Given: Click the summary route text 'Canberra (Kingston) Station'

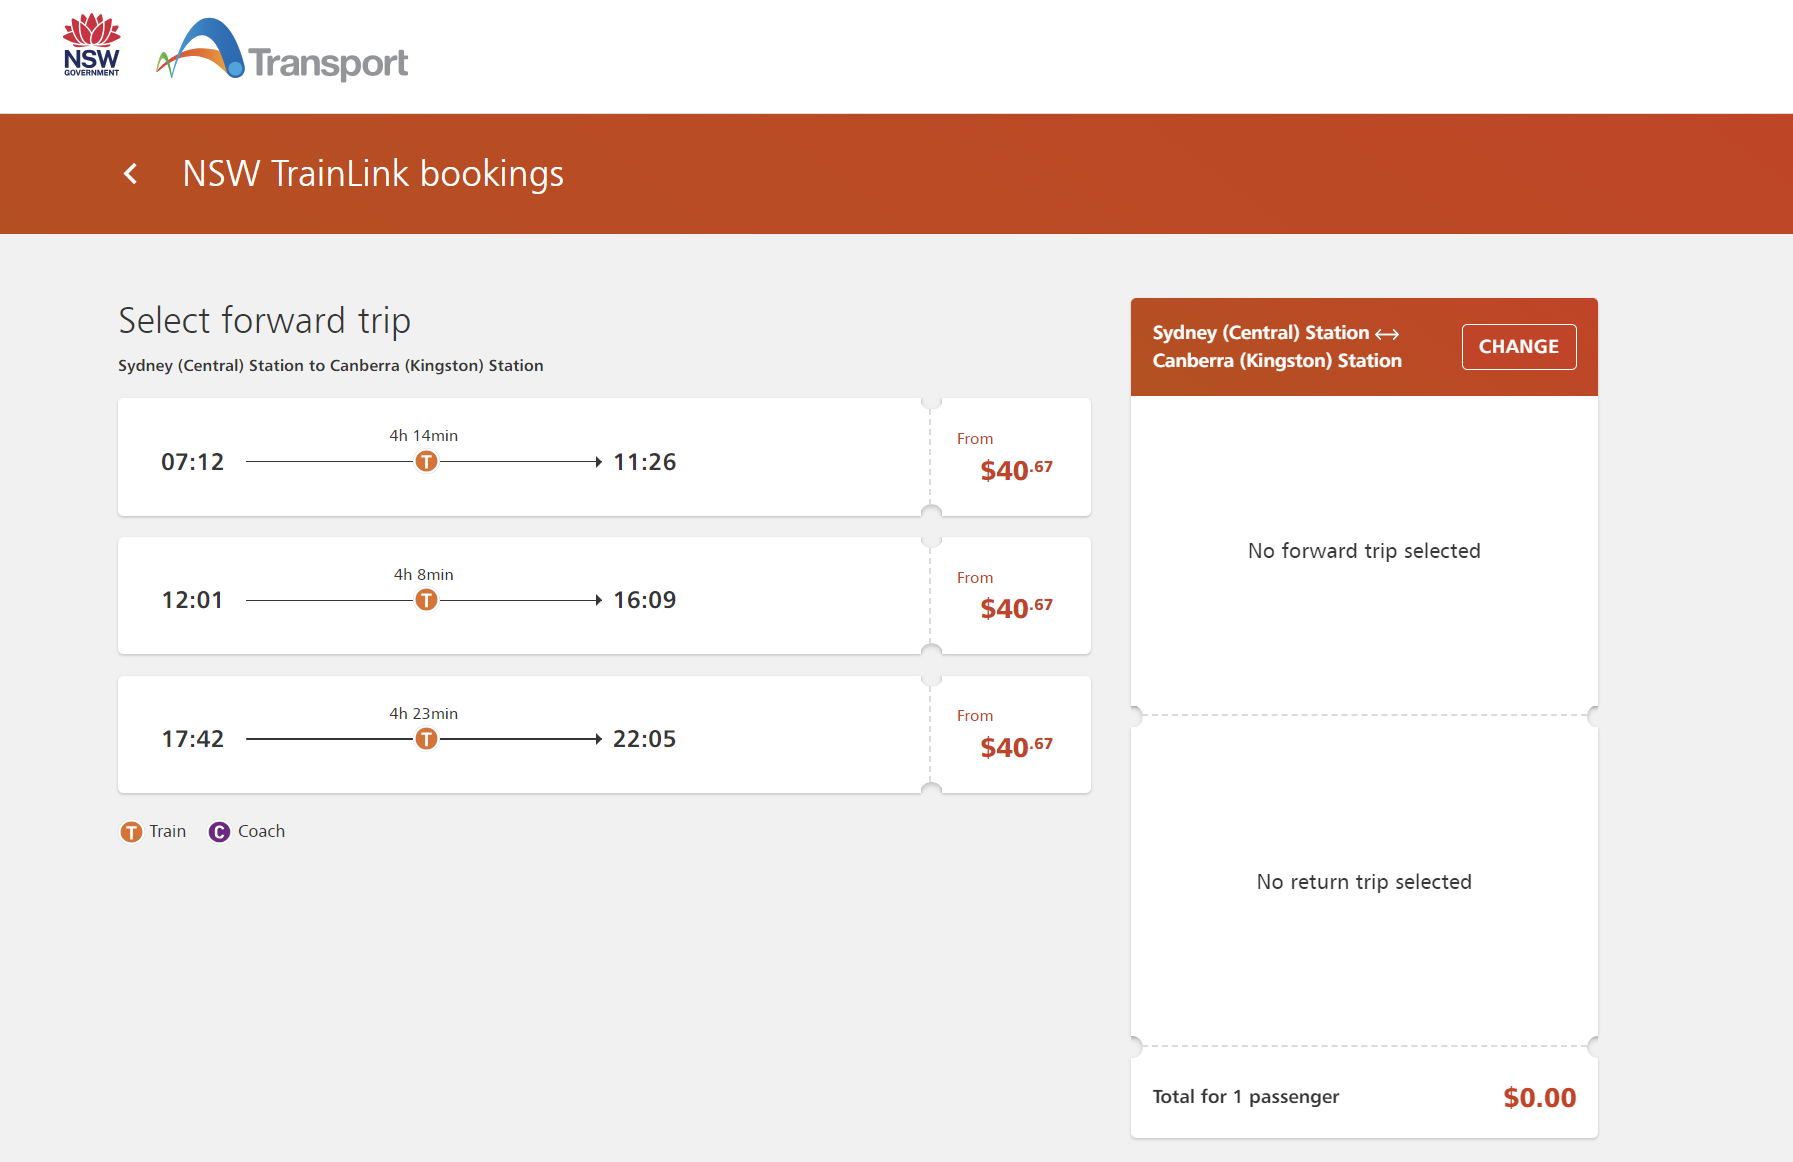Looking at the screenshot, I should [x=1277, y=361].
